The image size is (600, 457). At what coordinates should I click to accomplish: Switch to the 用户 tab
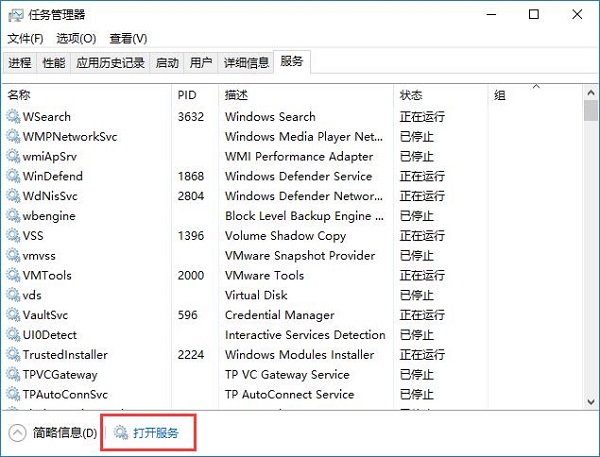(201, 62)
